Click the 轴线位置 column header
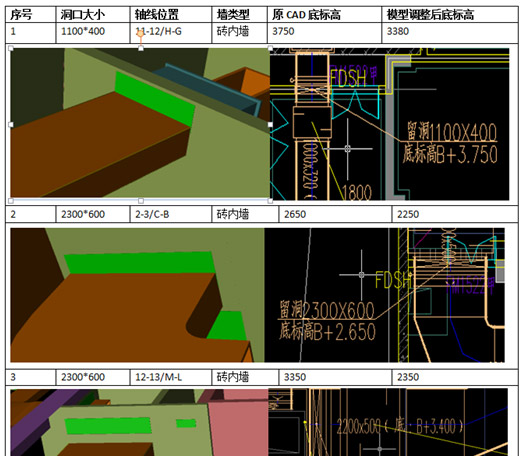Viewport: 524px width, 468px height. tap(171, 14)
